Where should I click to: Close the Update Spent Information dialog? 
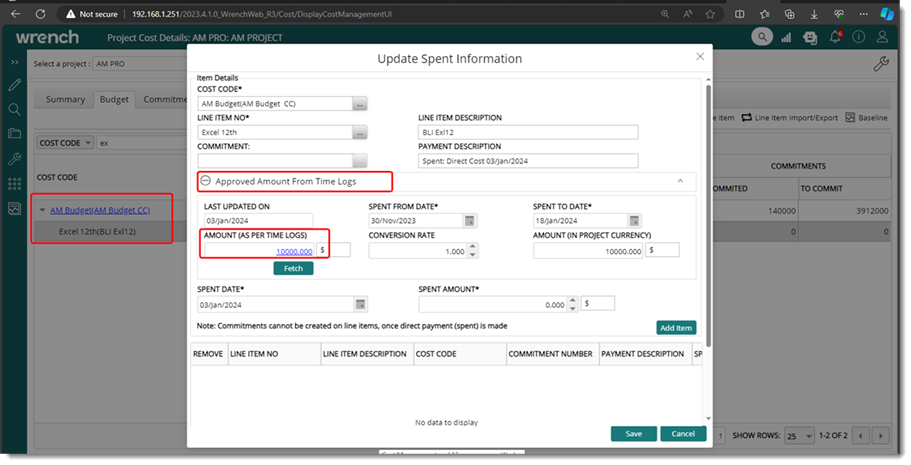pos(700,57)
